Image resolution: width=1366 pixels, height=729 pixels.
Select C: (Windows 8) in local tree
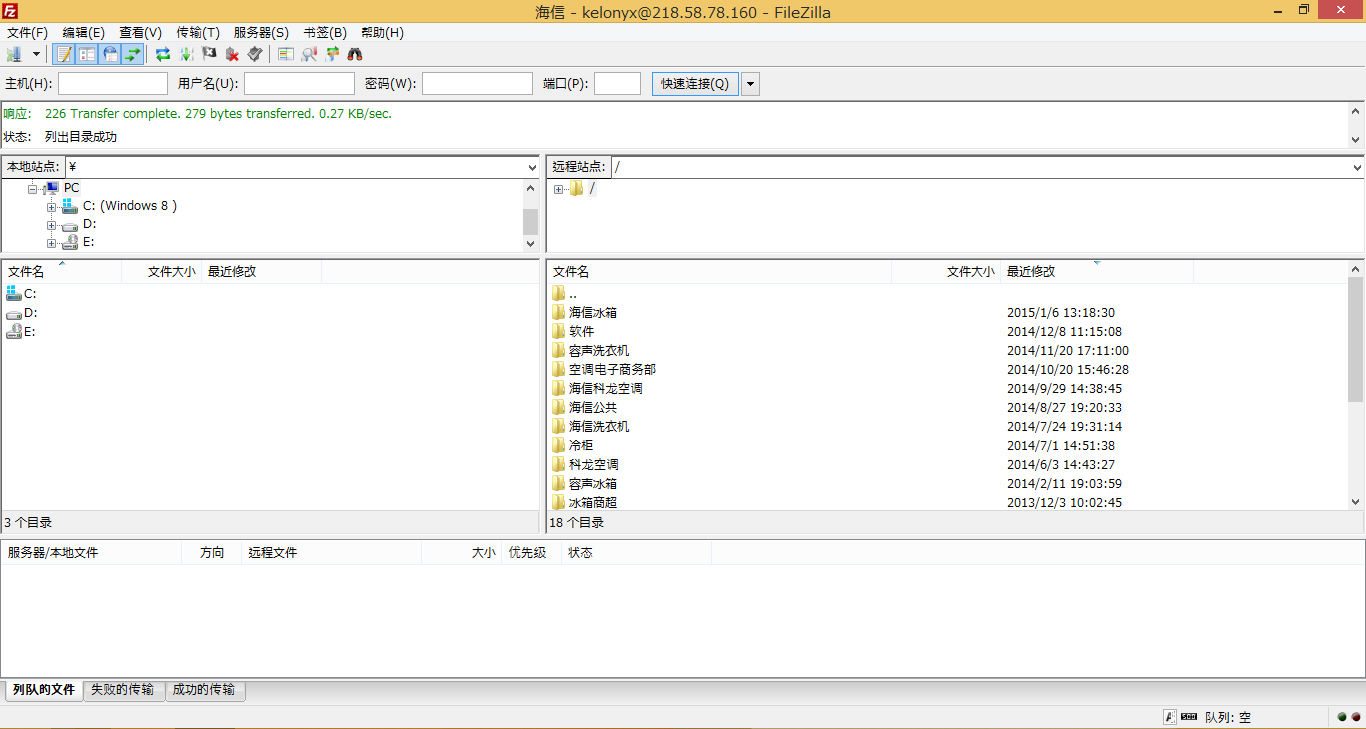point(130,206)
